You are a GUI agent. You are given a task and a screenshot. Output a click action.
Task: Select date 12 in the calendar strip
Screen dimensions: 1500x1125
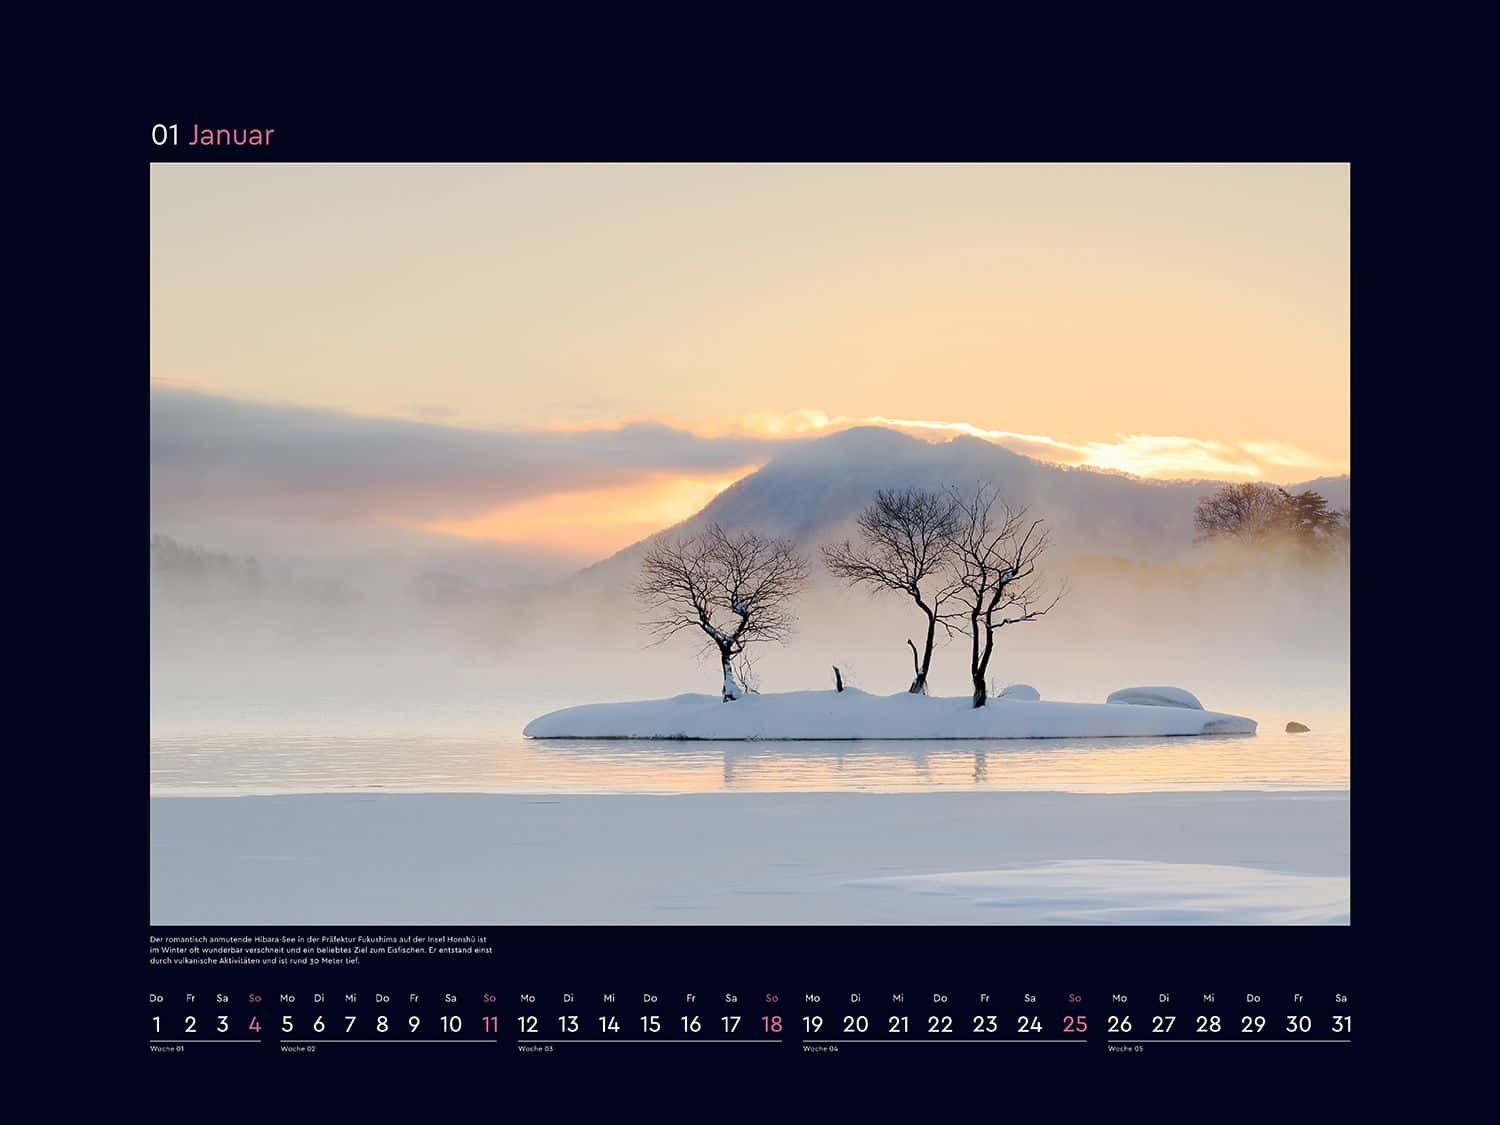click(528, 1024)
